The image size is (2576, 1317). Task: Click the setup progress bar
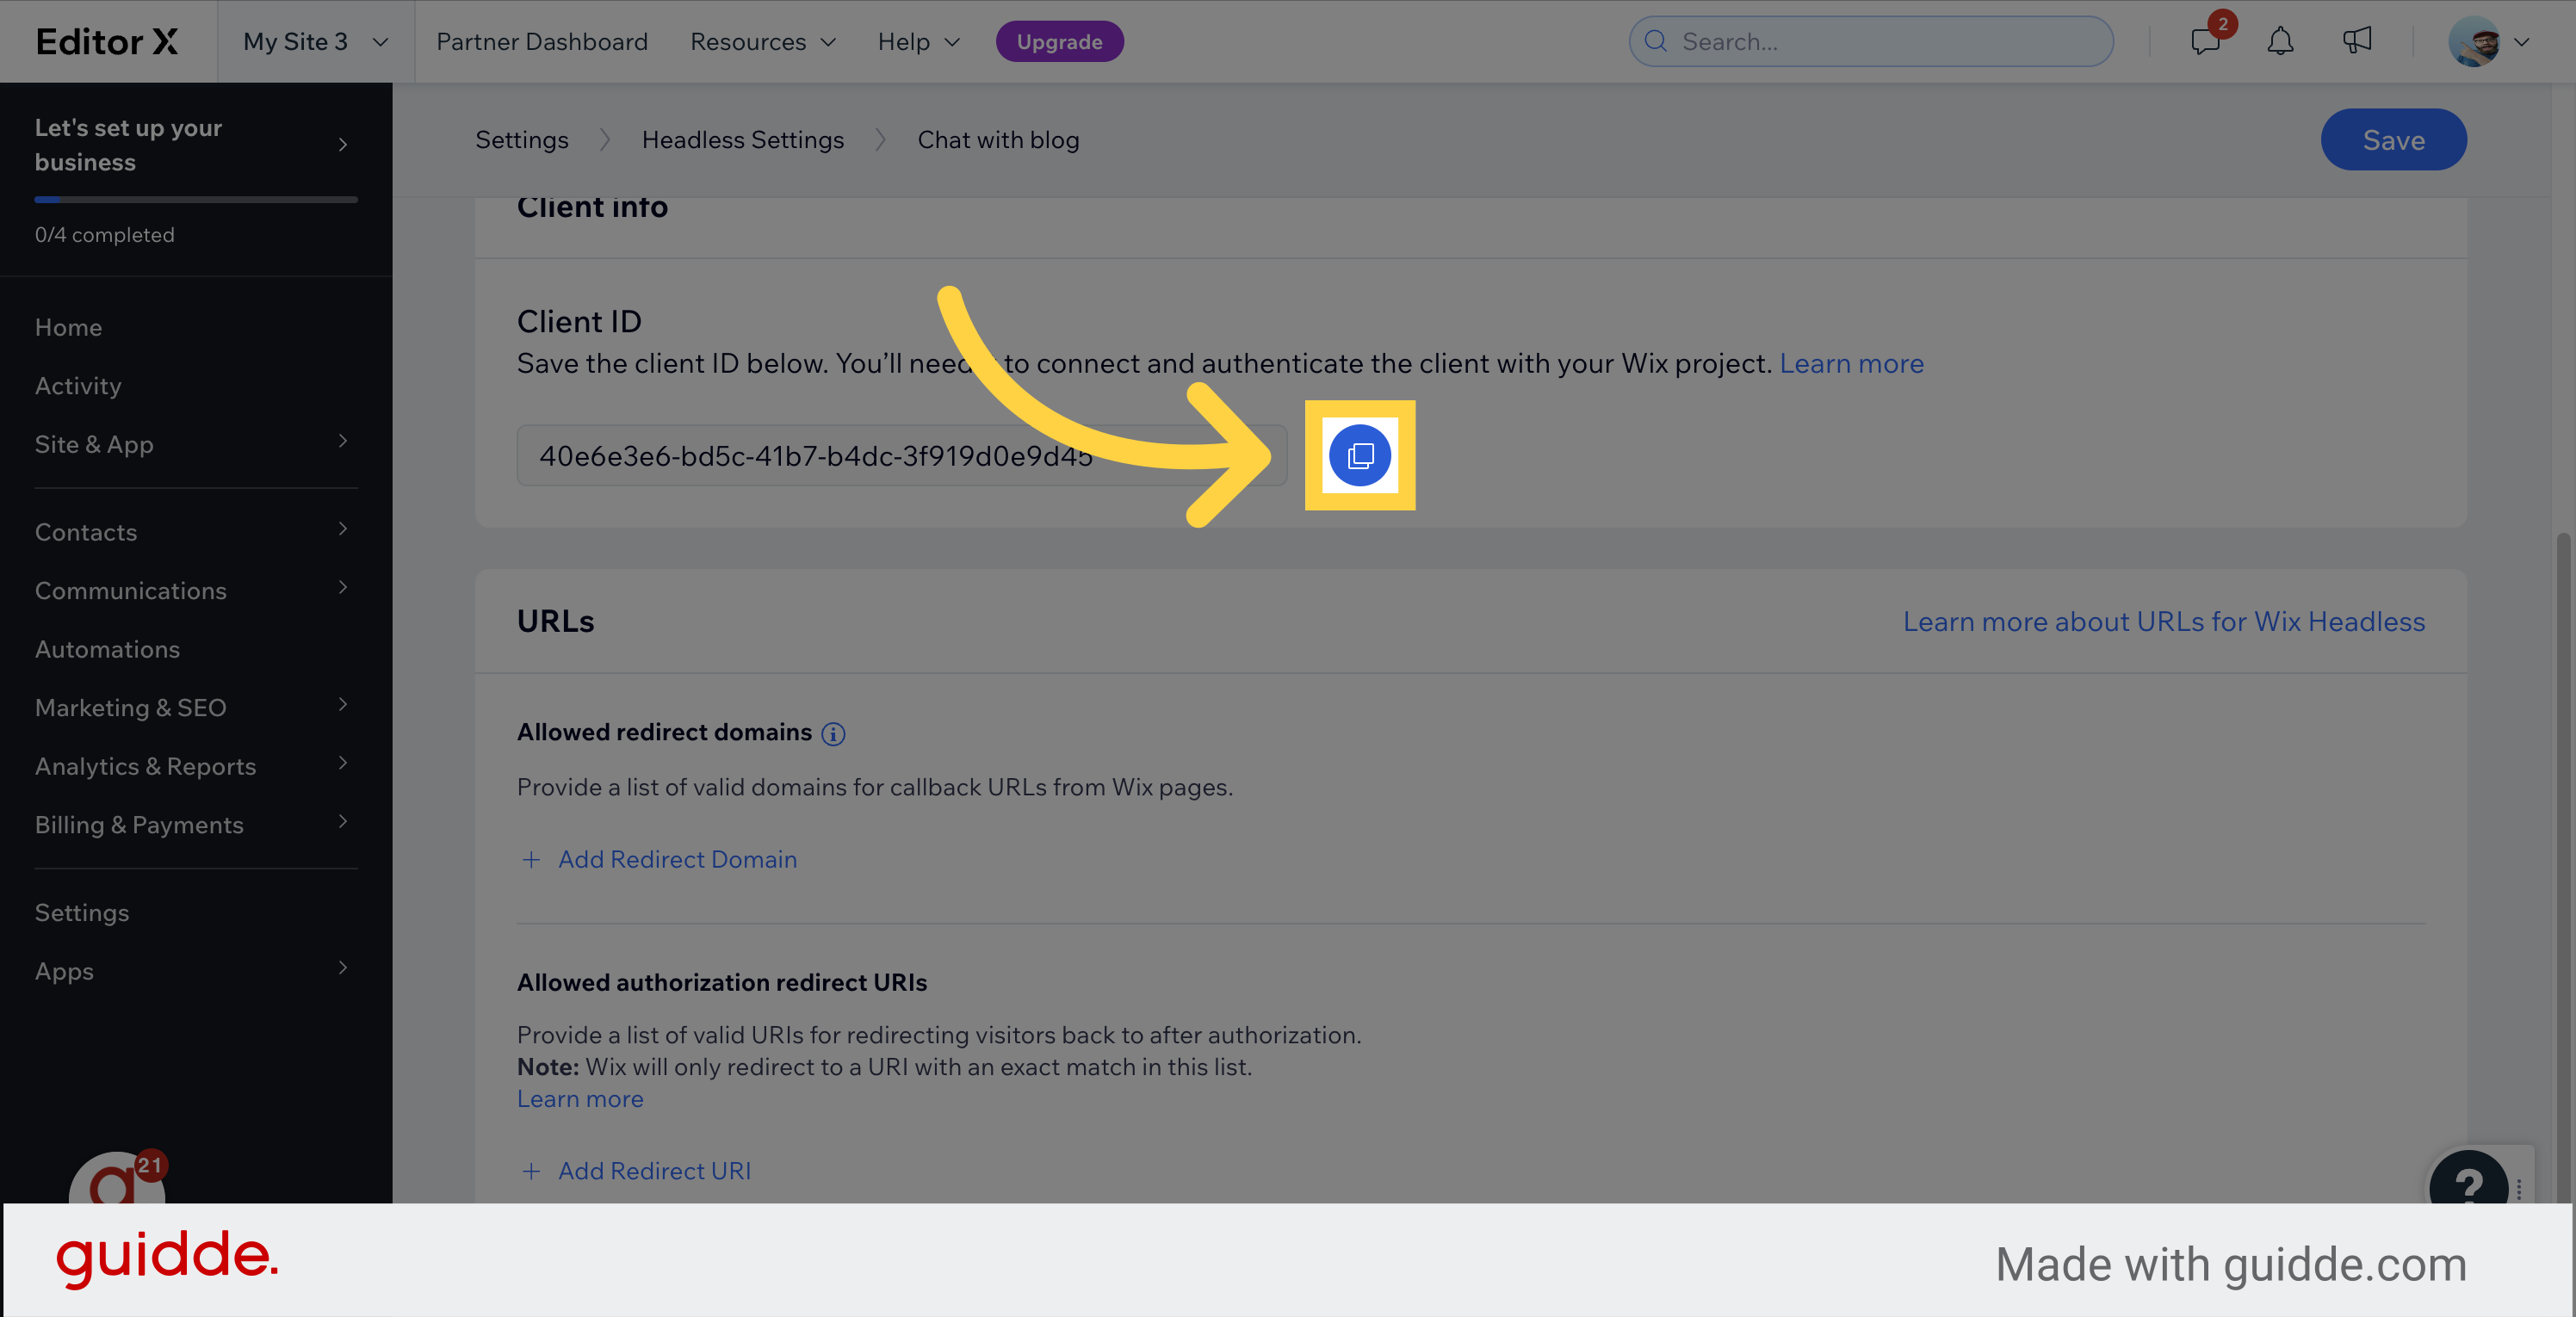pyautogui.click(x=195, y=199)
